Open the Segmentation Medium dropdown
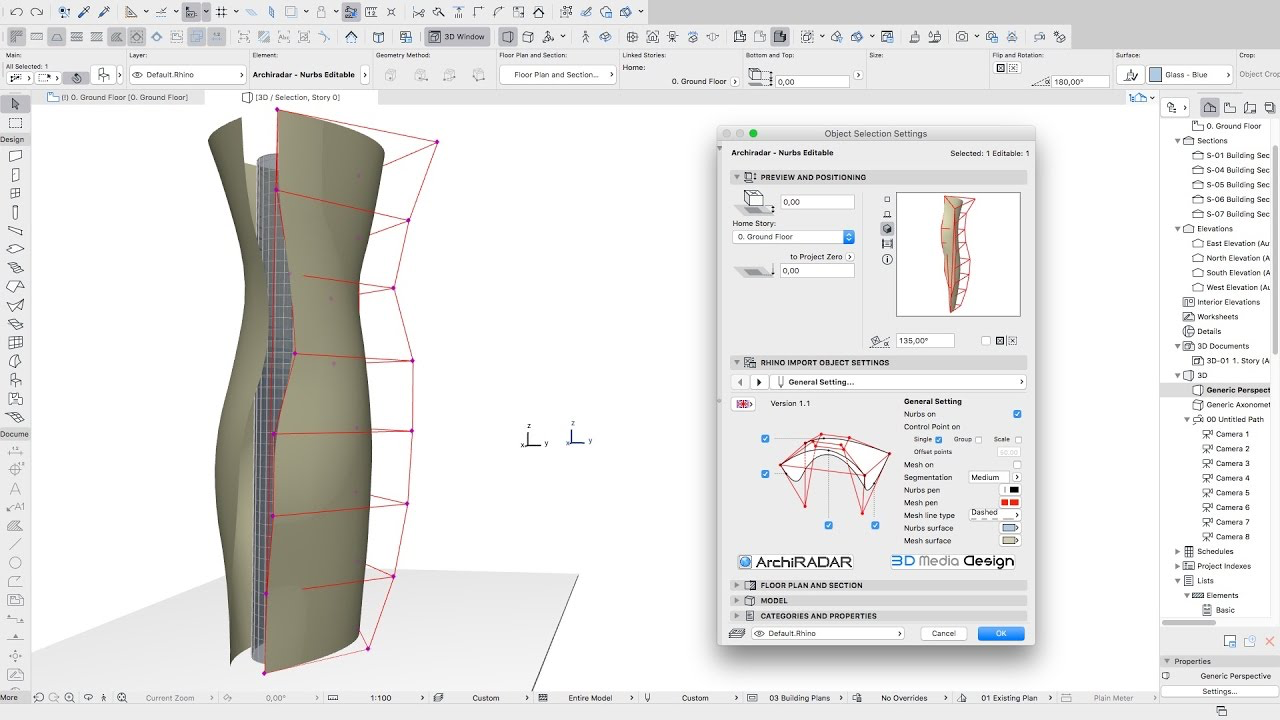The height and width of the screenshot is (720, 1280). [994, 477]
